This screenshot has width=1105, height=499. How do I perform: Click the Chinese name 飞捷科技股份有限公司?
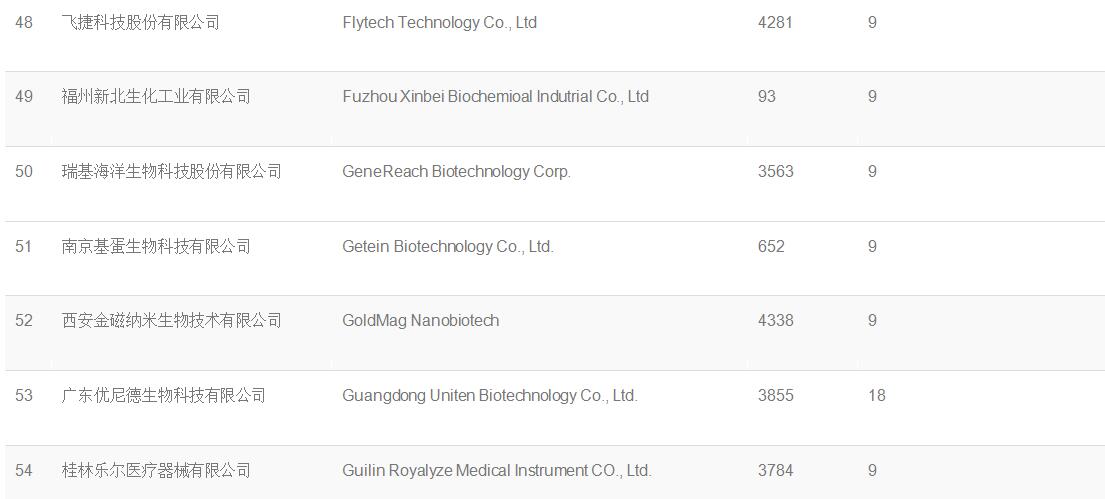(x=141, y=23)
